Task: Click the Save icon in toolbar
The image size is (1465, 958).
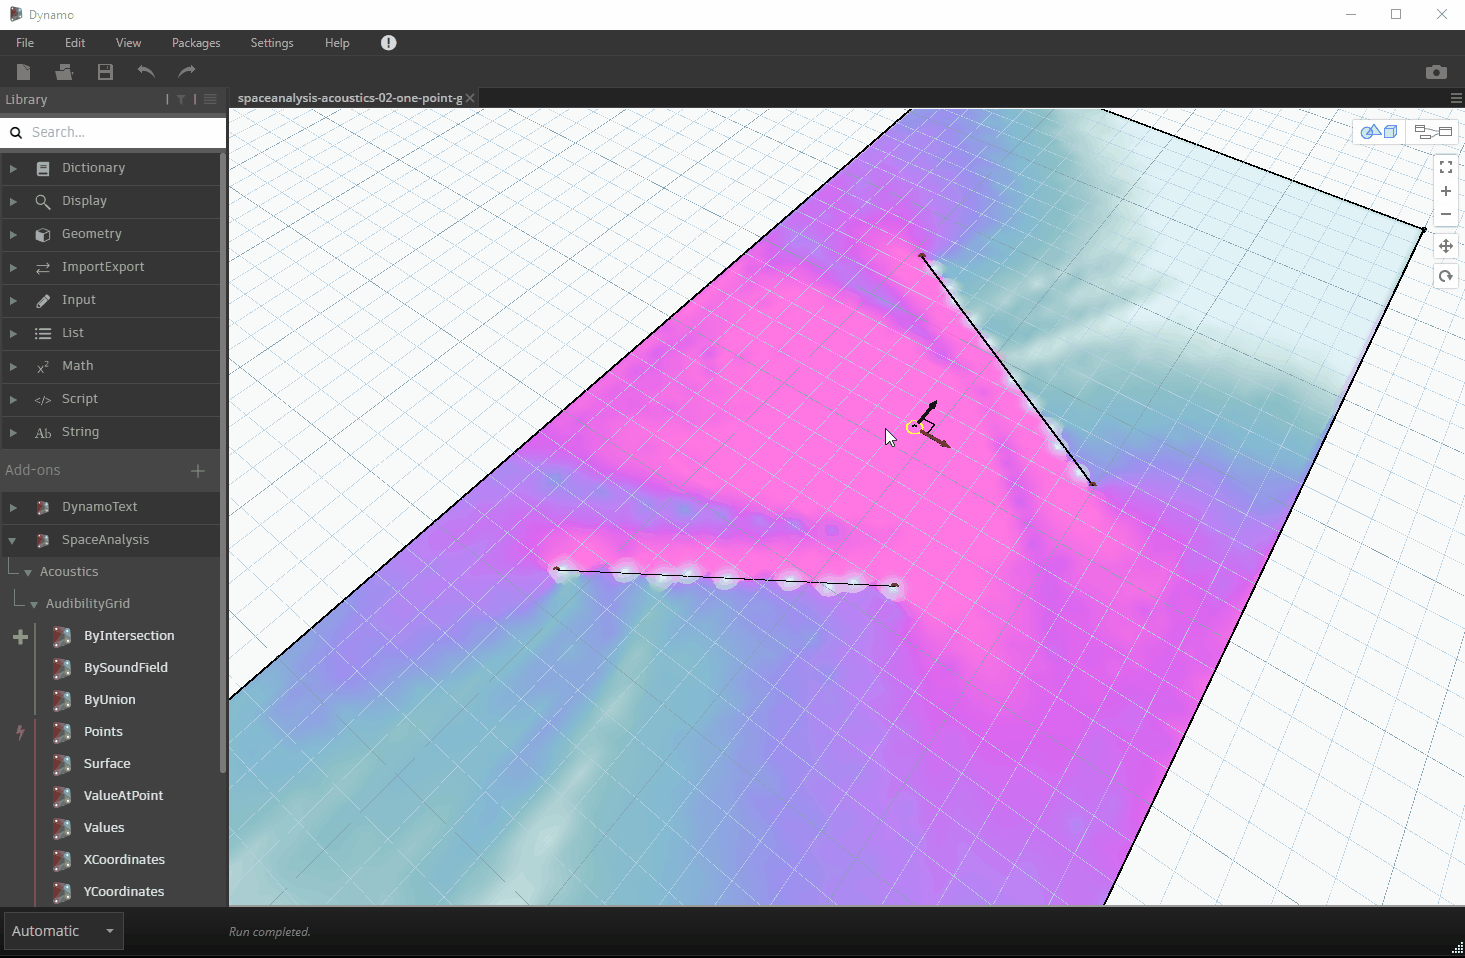Action: click(105, 72)
